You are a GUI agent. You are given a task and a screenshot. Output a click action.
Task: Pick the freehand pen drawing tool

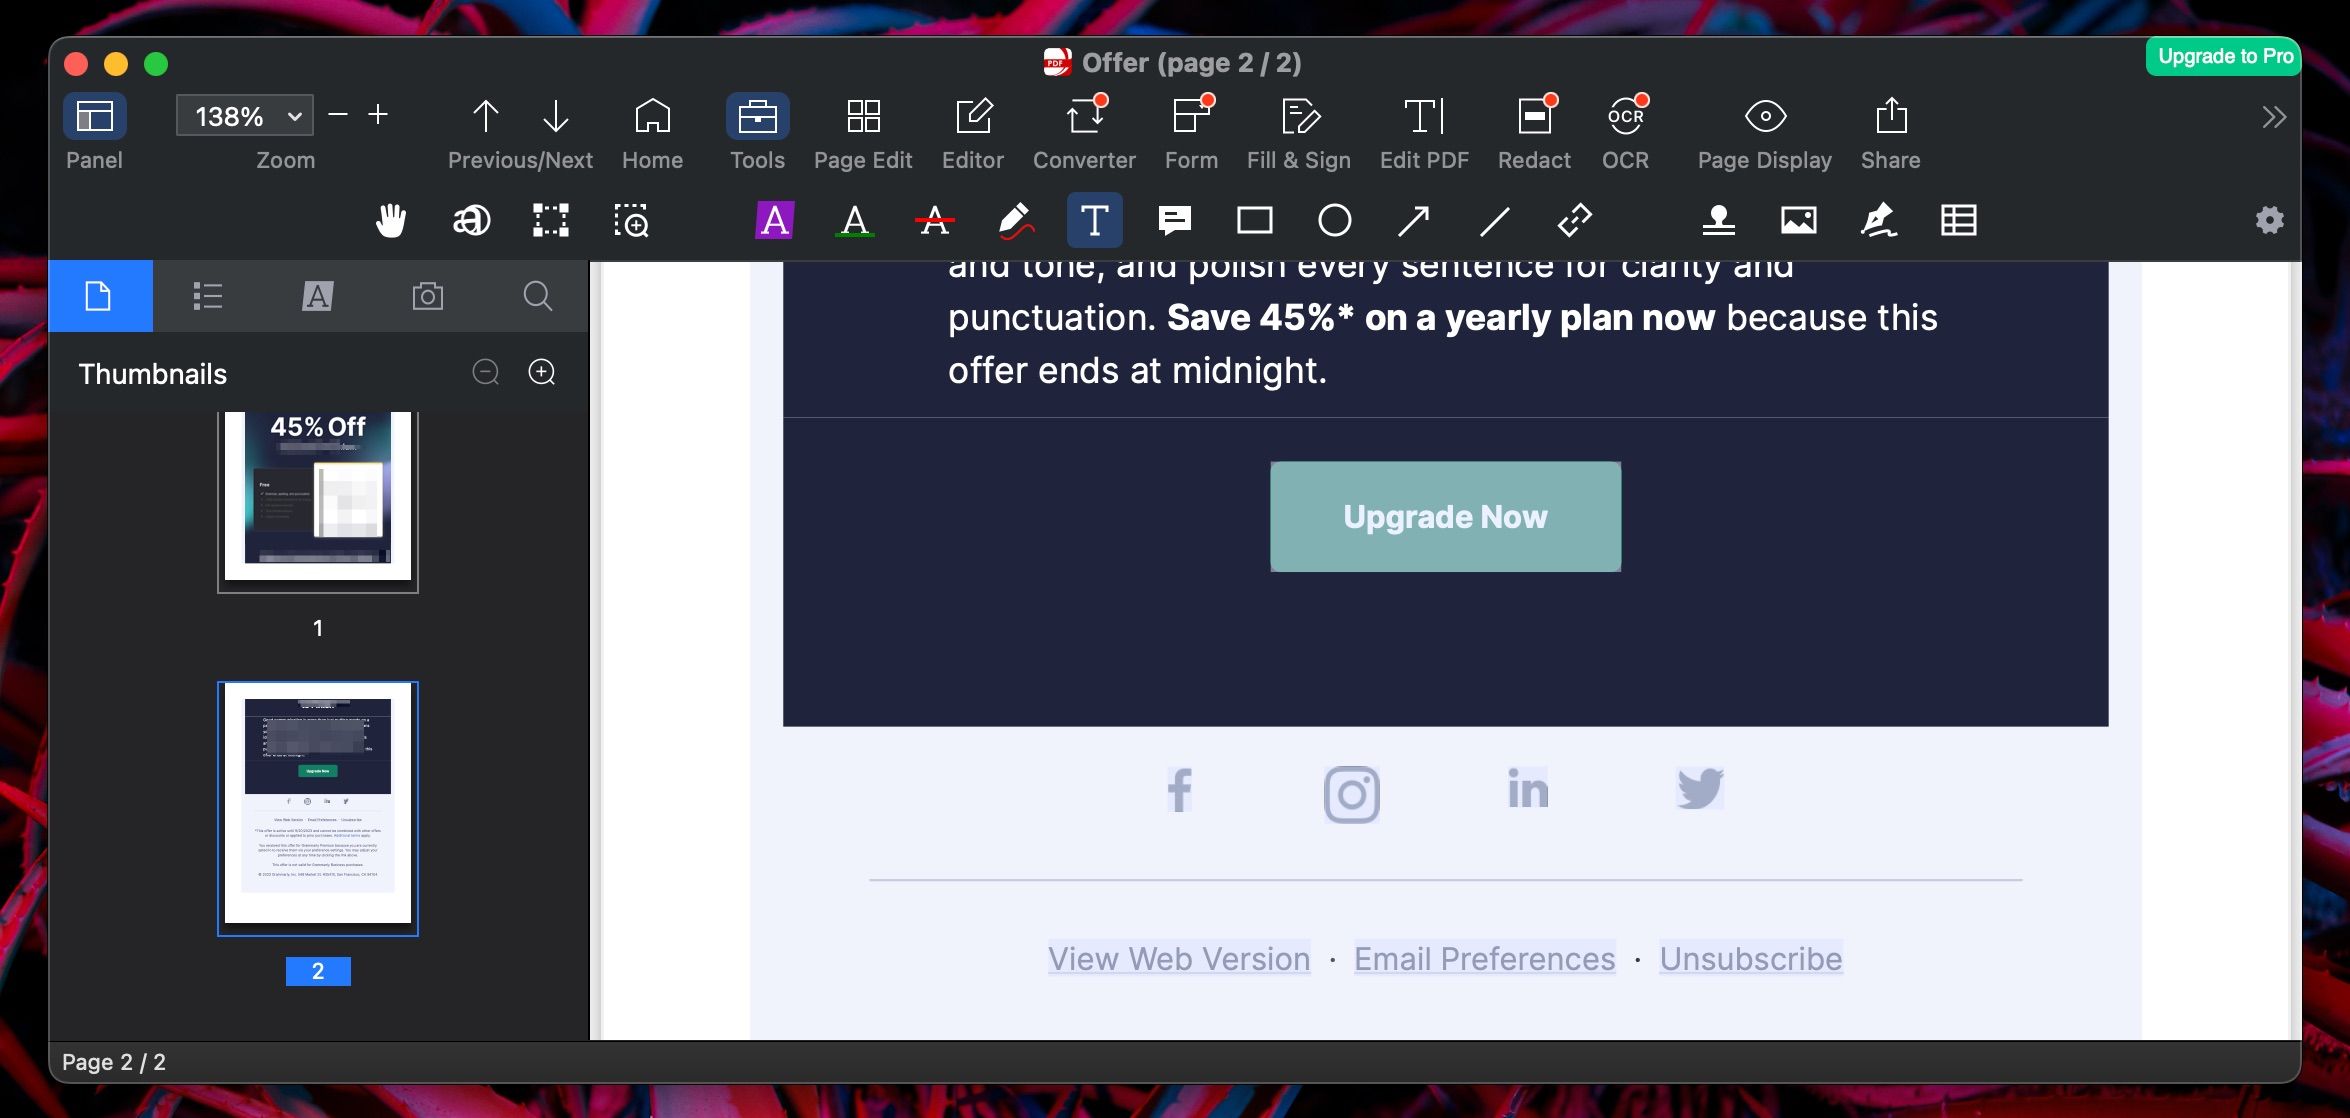[1014, 221]
